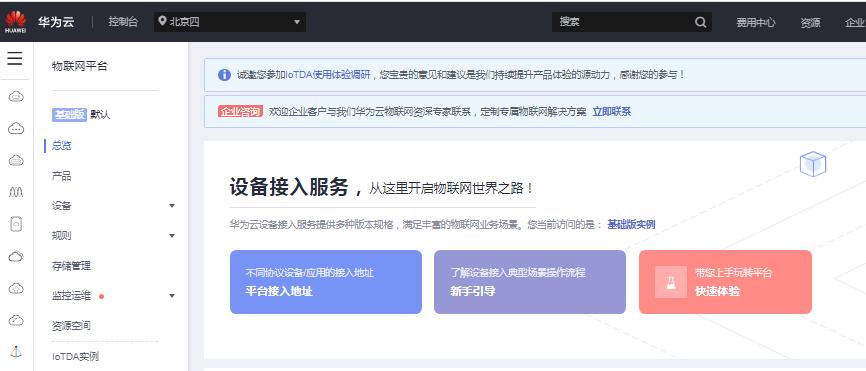Click the 物联网平台 sidebar title
Screen dimensions: 866x371
79,66
